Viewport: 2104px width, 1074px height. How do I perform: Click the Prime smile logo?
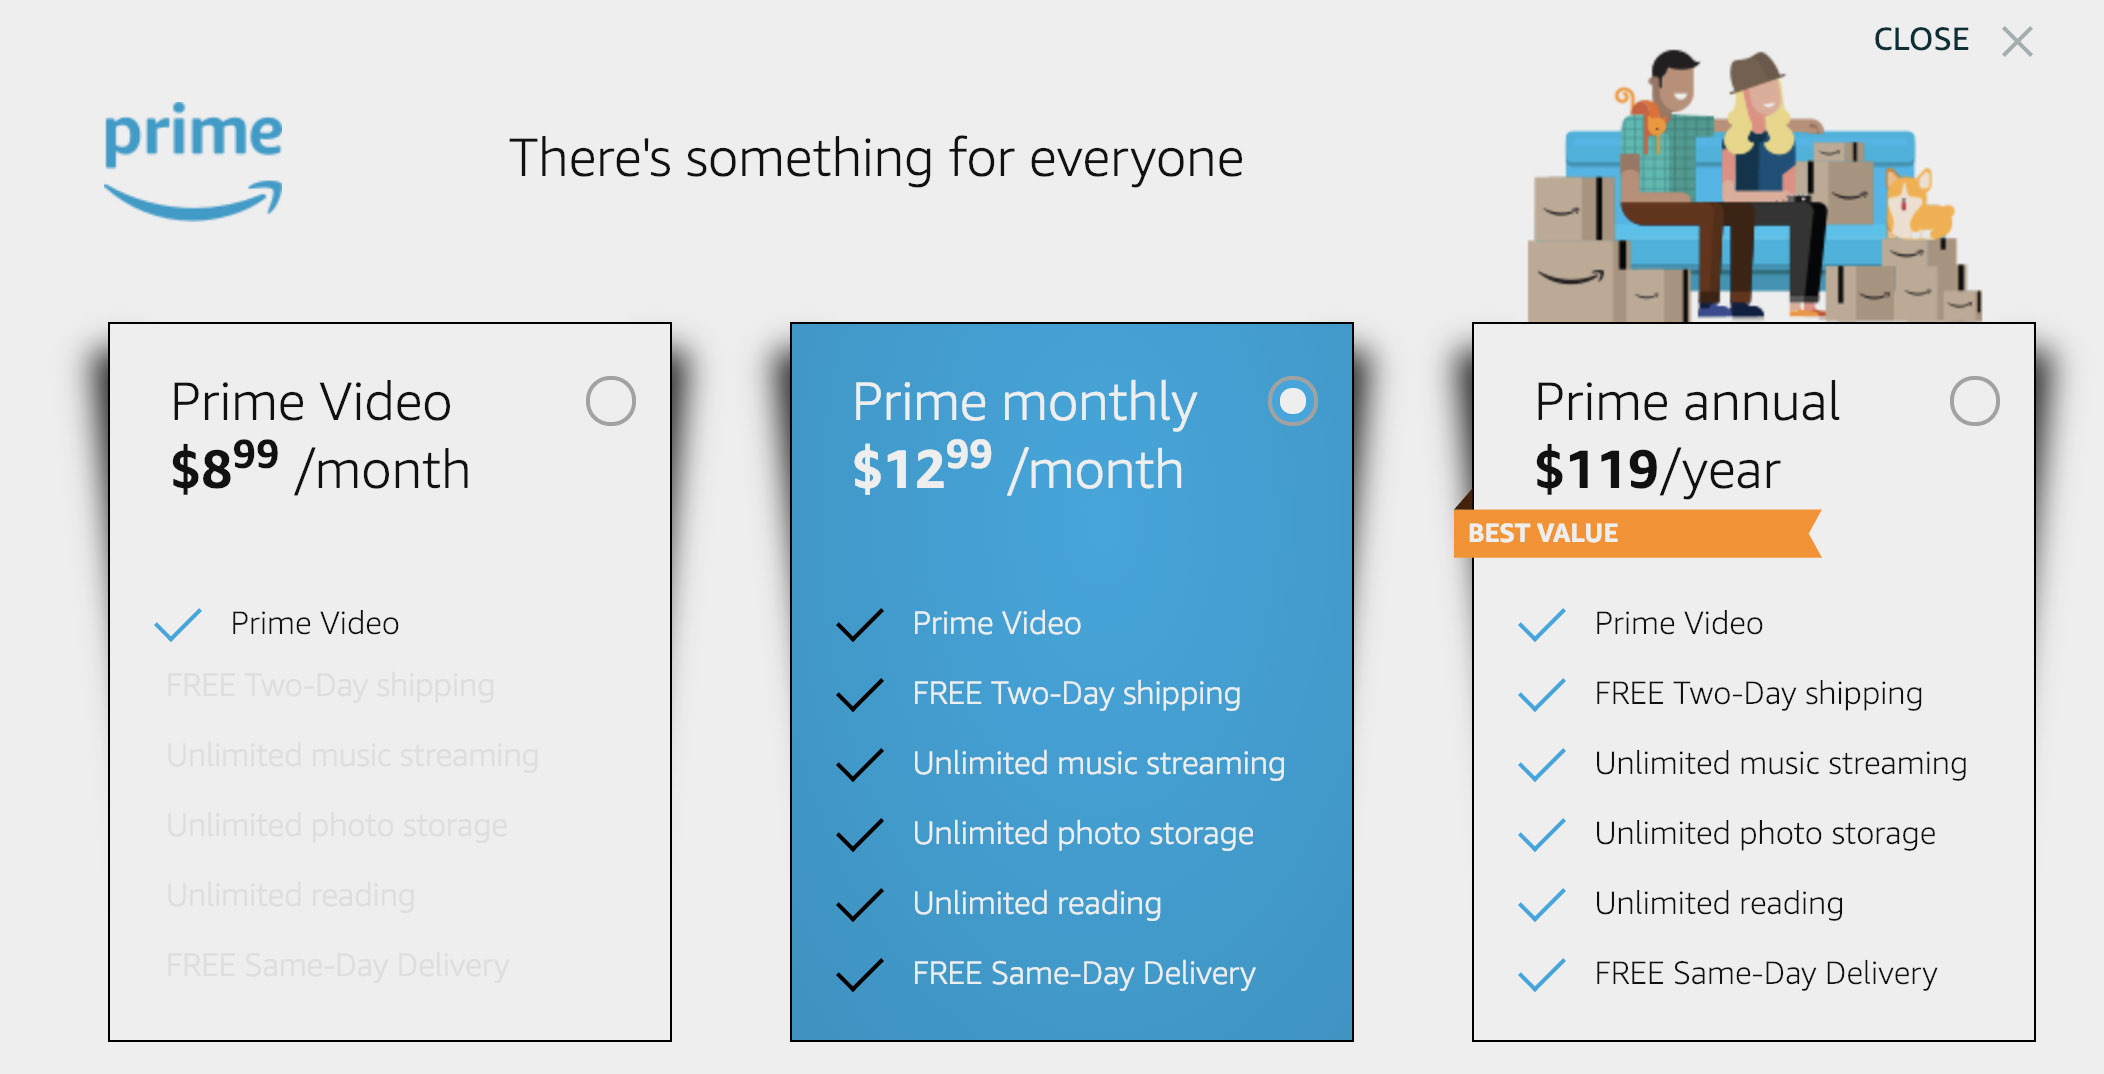(x=193, y=160)
